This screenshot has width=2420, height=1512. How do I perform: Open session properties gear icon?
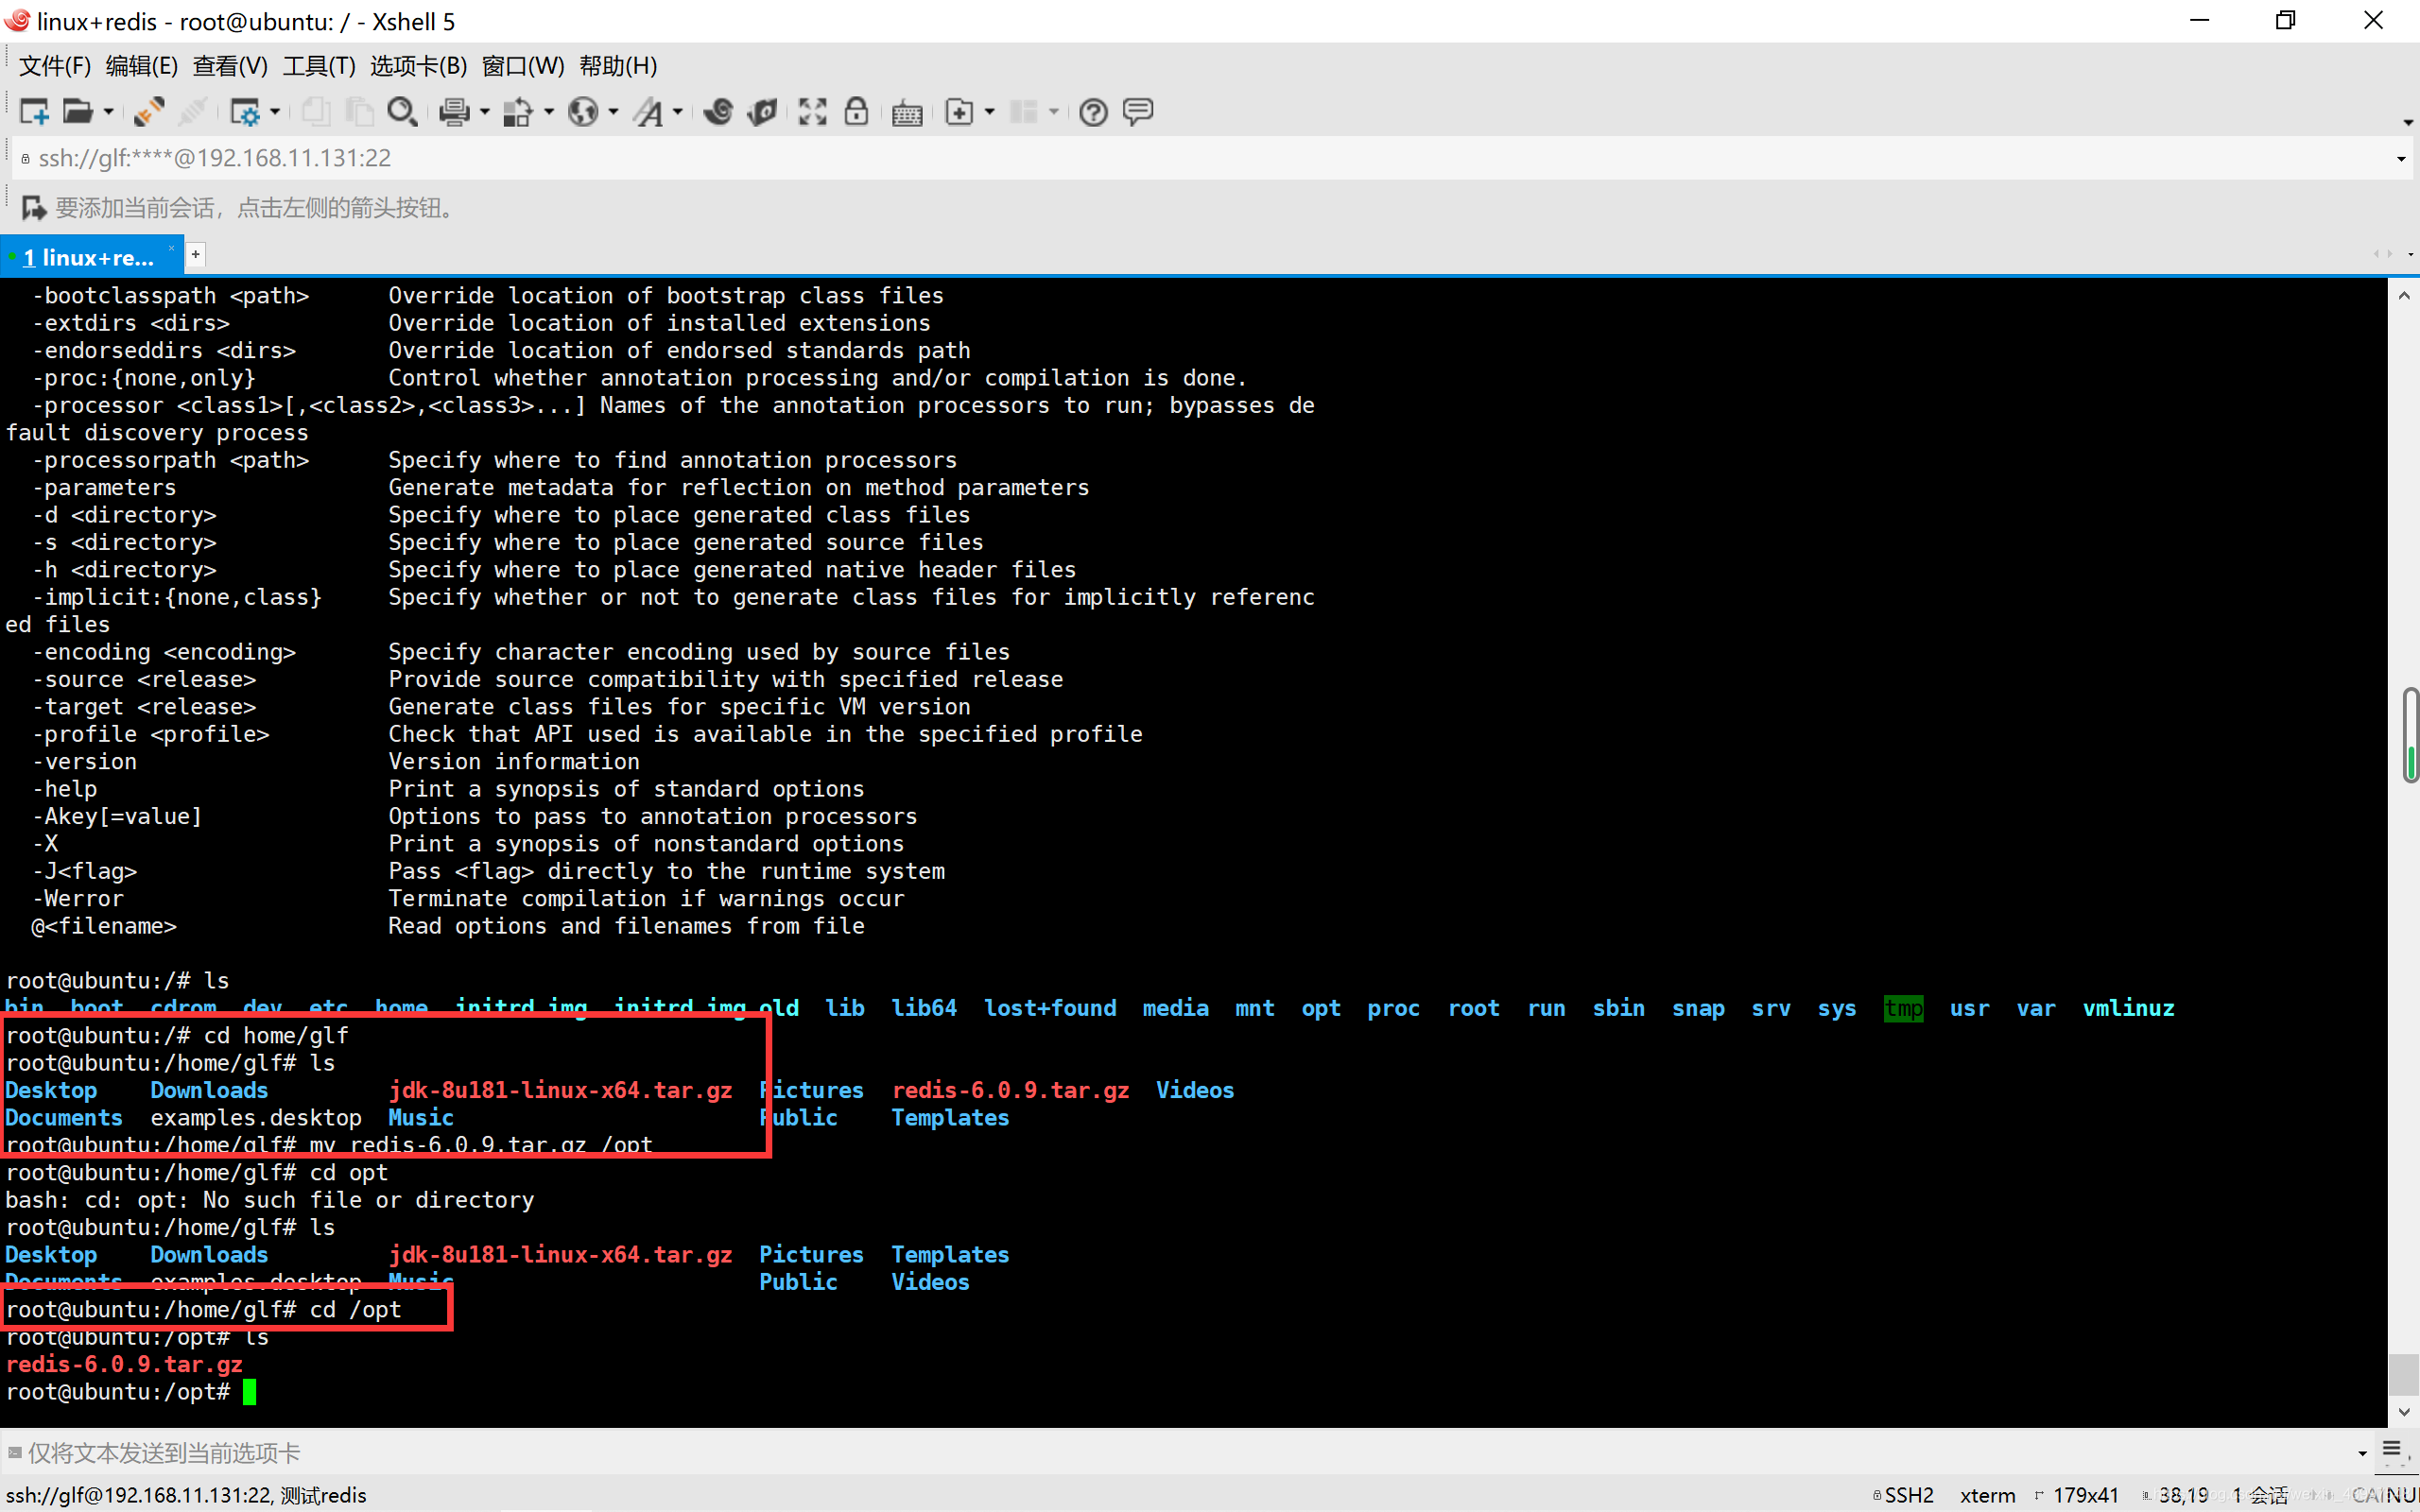[245, 112]
